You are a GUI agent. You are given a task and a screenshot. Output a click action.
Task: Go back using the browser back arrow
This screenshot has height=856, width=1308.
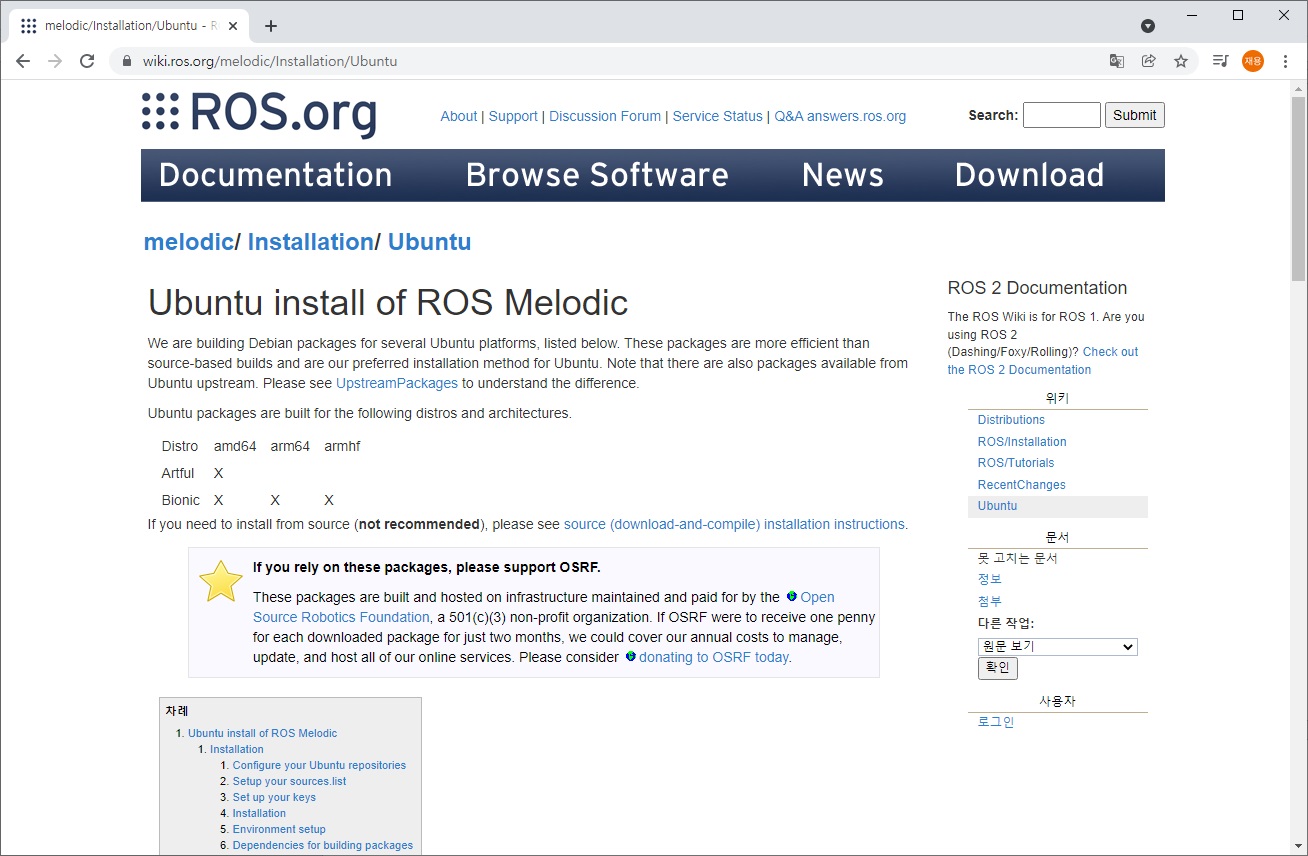pos(23,61)
